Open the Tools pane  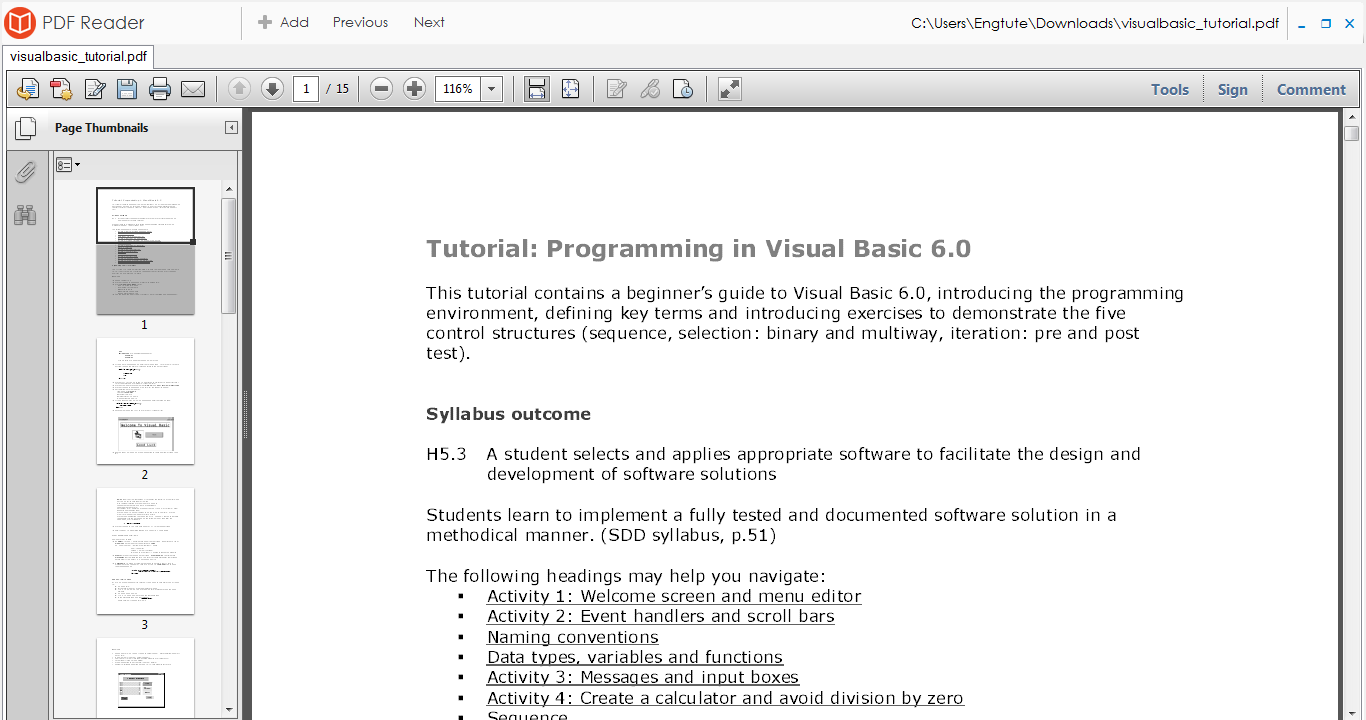pos(1170,89)
